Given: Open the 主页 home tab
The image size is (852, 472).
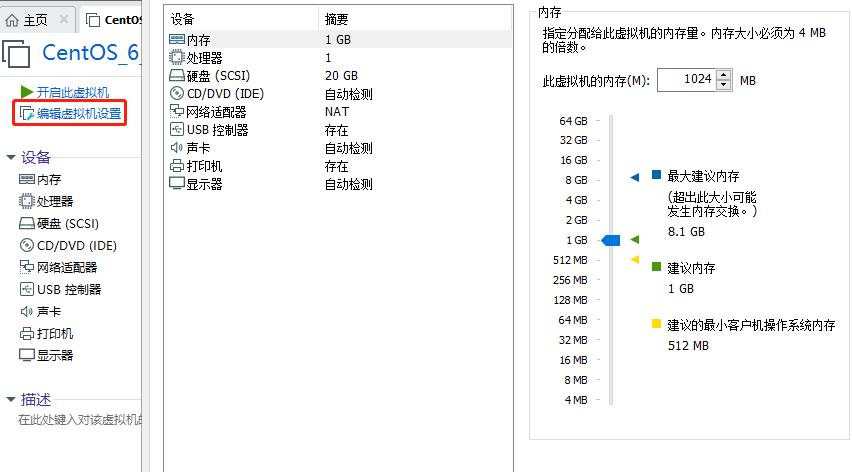Looking at the screenshot, I should coord(36,20).
